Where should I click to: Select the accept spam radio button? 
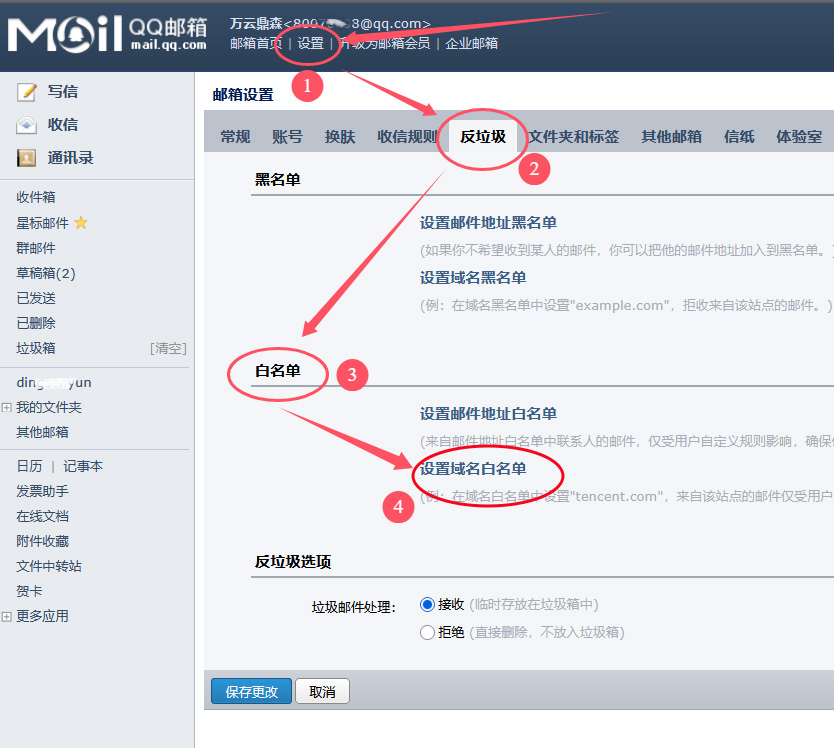(x=428, y=604)
